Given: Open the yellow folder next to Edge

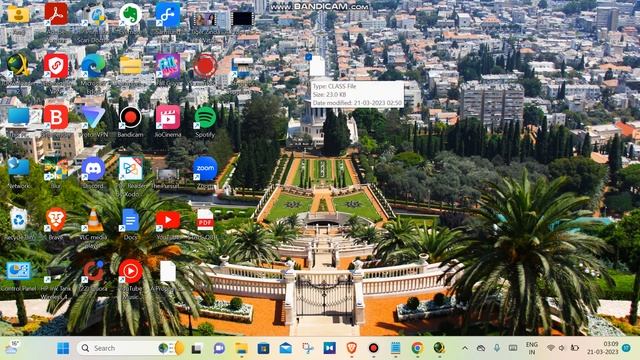Looking at the screenshot, I should pos(130,66).
